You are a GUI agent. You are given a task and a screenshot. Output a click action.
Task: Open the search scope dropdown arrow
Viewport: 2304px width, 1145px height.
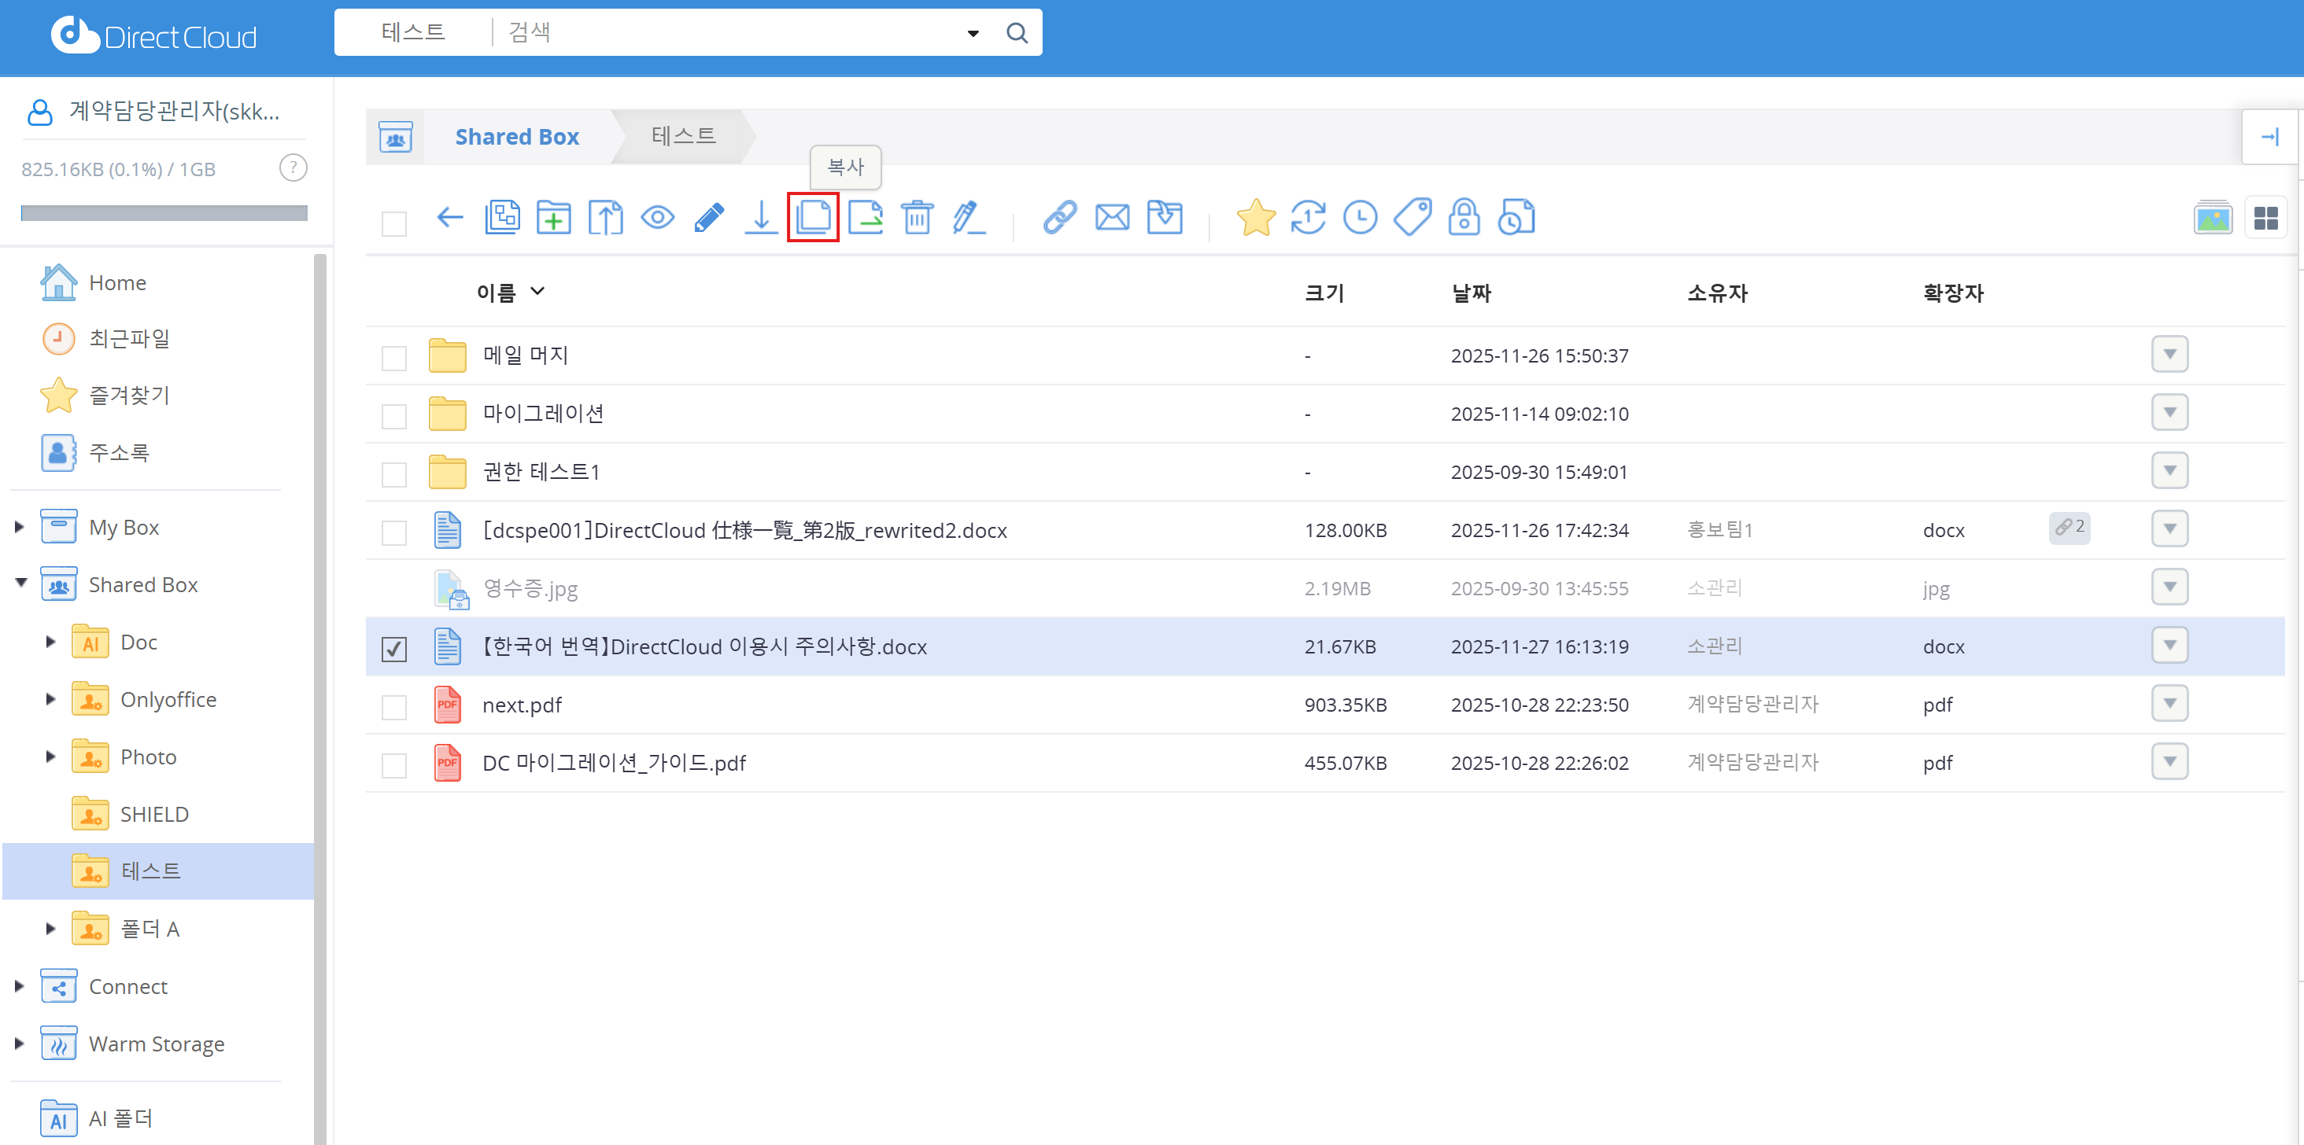click(972, 33)
